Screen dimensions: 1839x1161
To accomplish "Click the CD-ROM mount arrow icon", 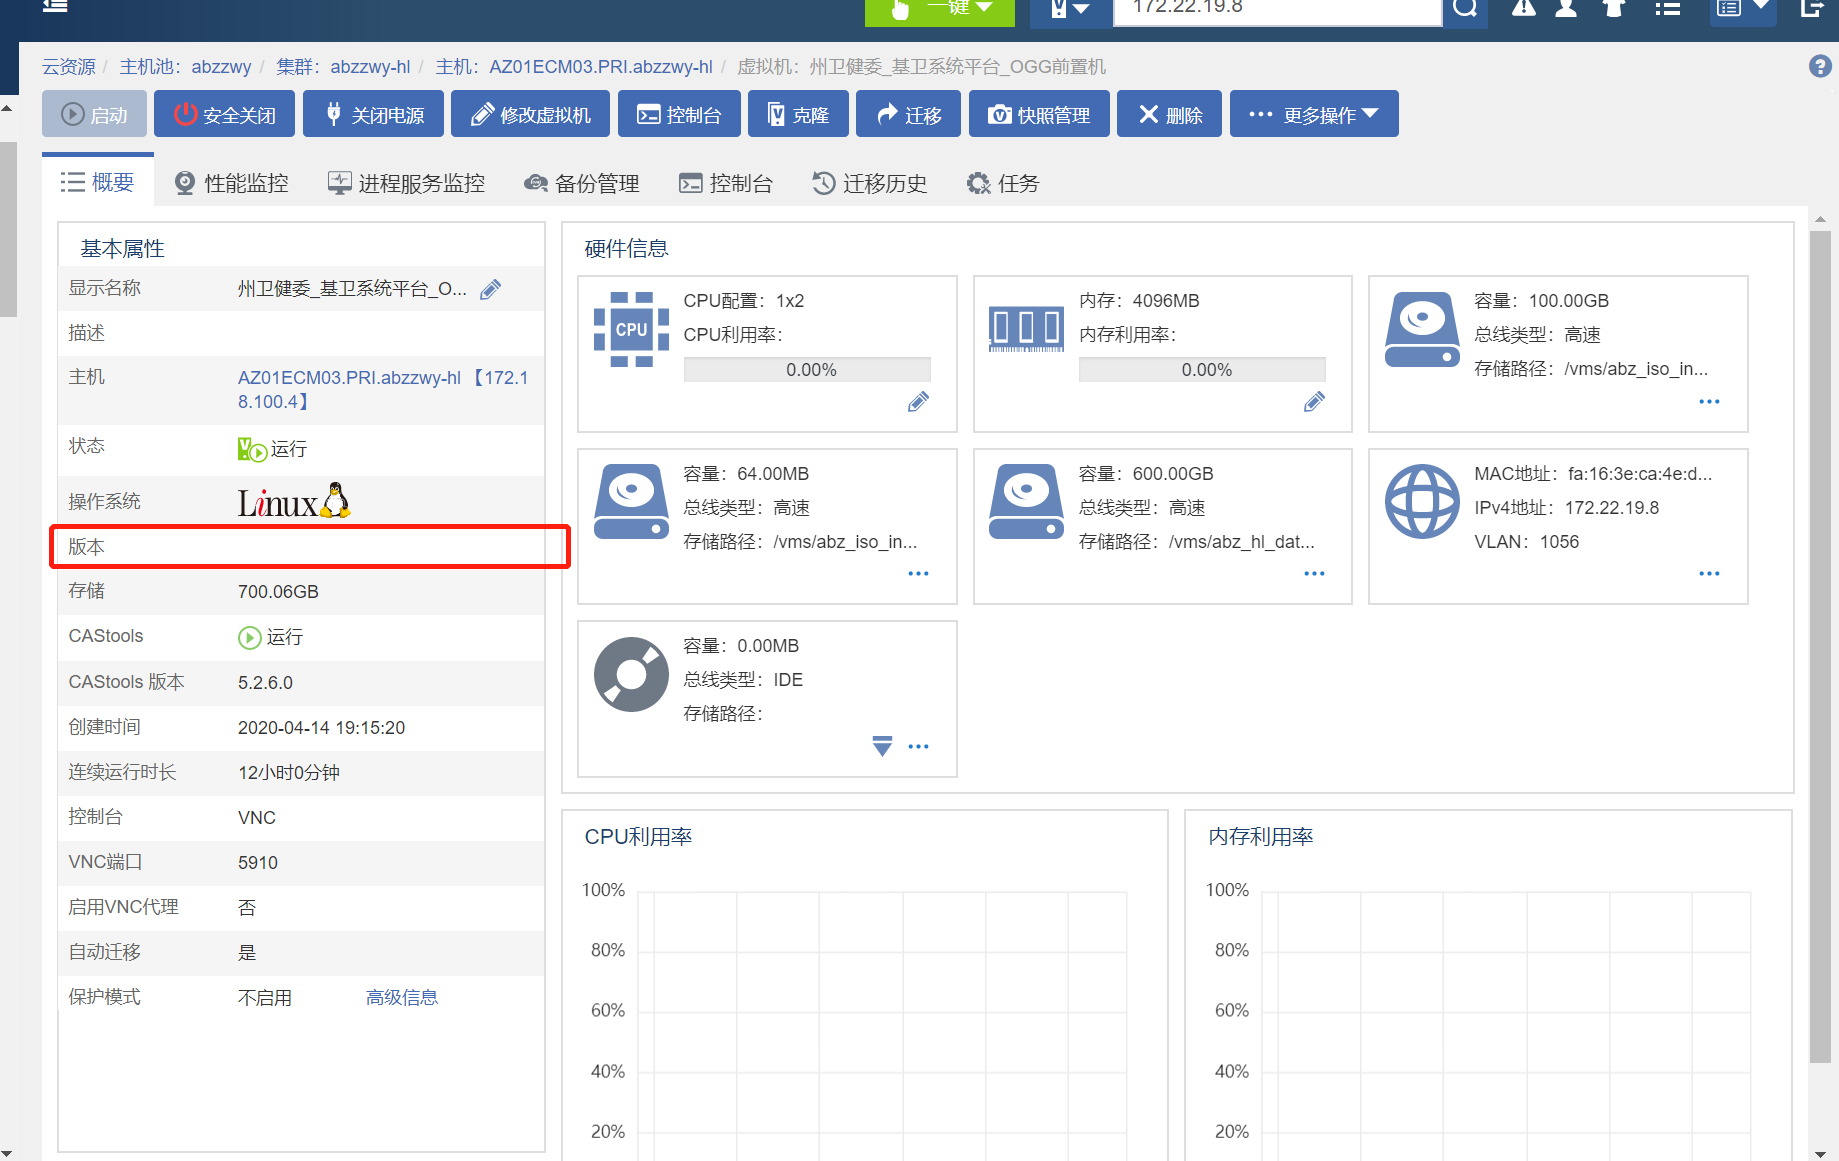I will pos(882,746).
